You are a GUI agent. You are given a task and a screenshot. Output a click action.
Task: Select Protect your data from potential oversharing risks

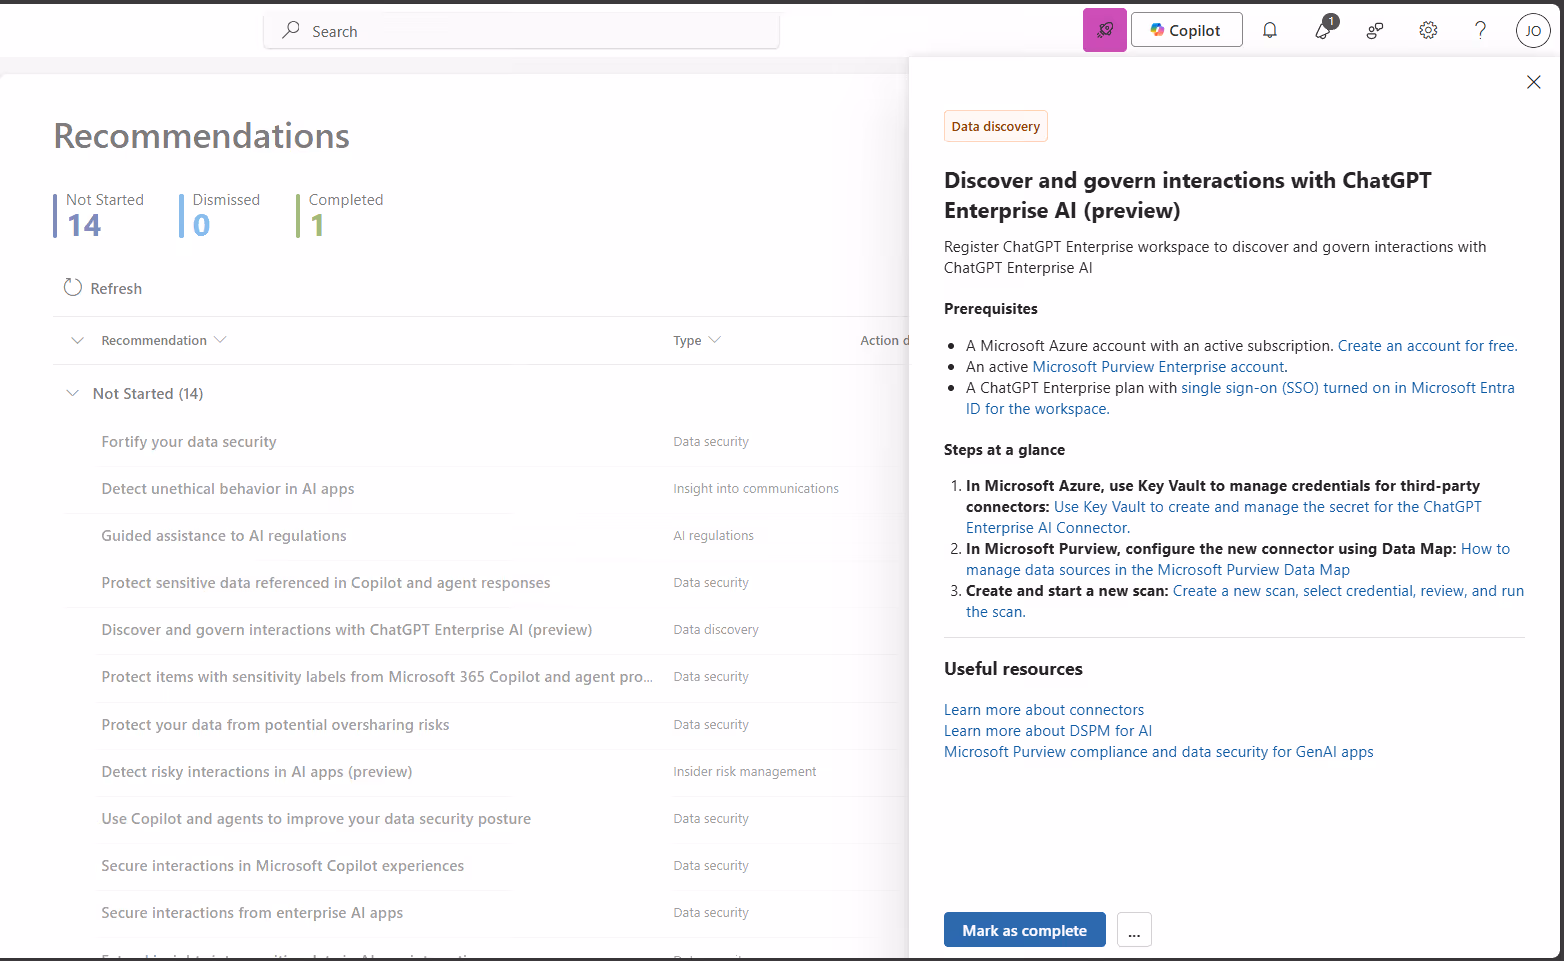[x=275, y=725]
